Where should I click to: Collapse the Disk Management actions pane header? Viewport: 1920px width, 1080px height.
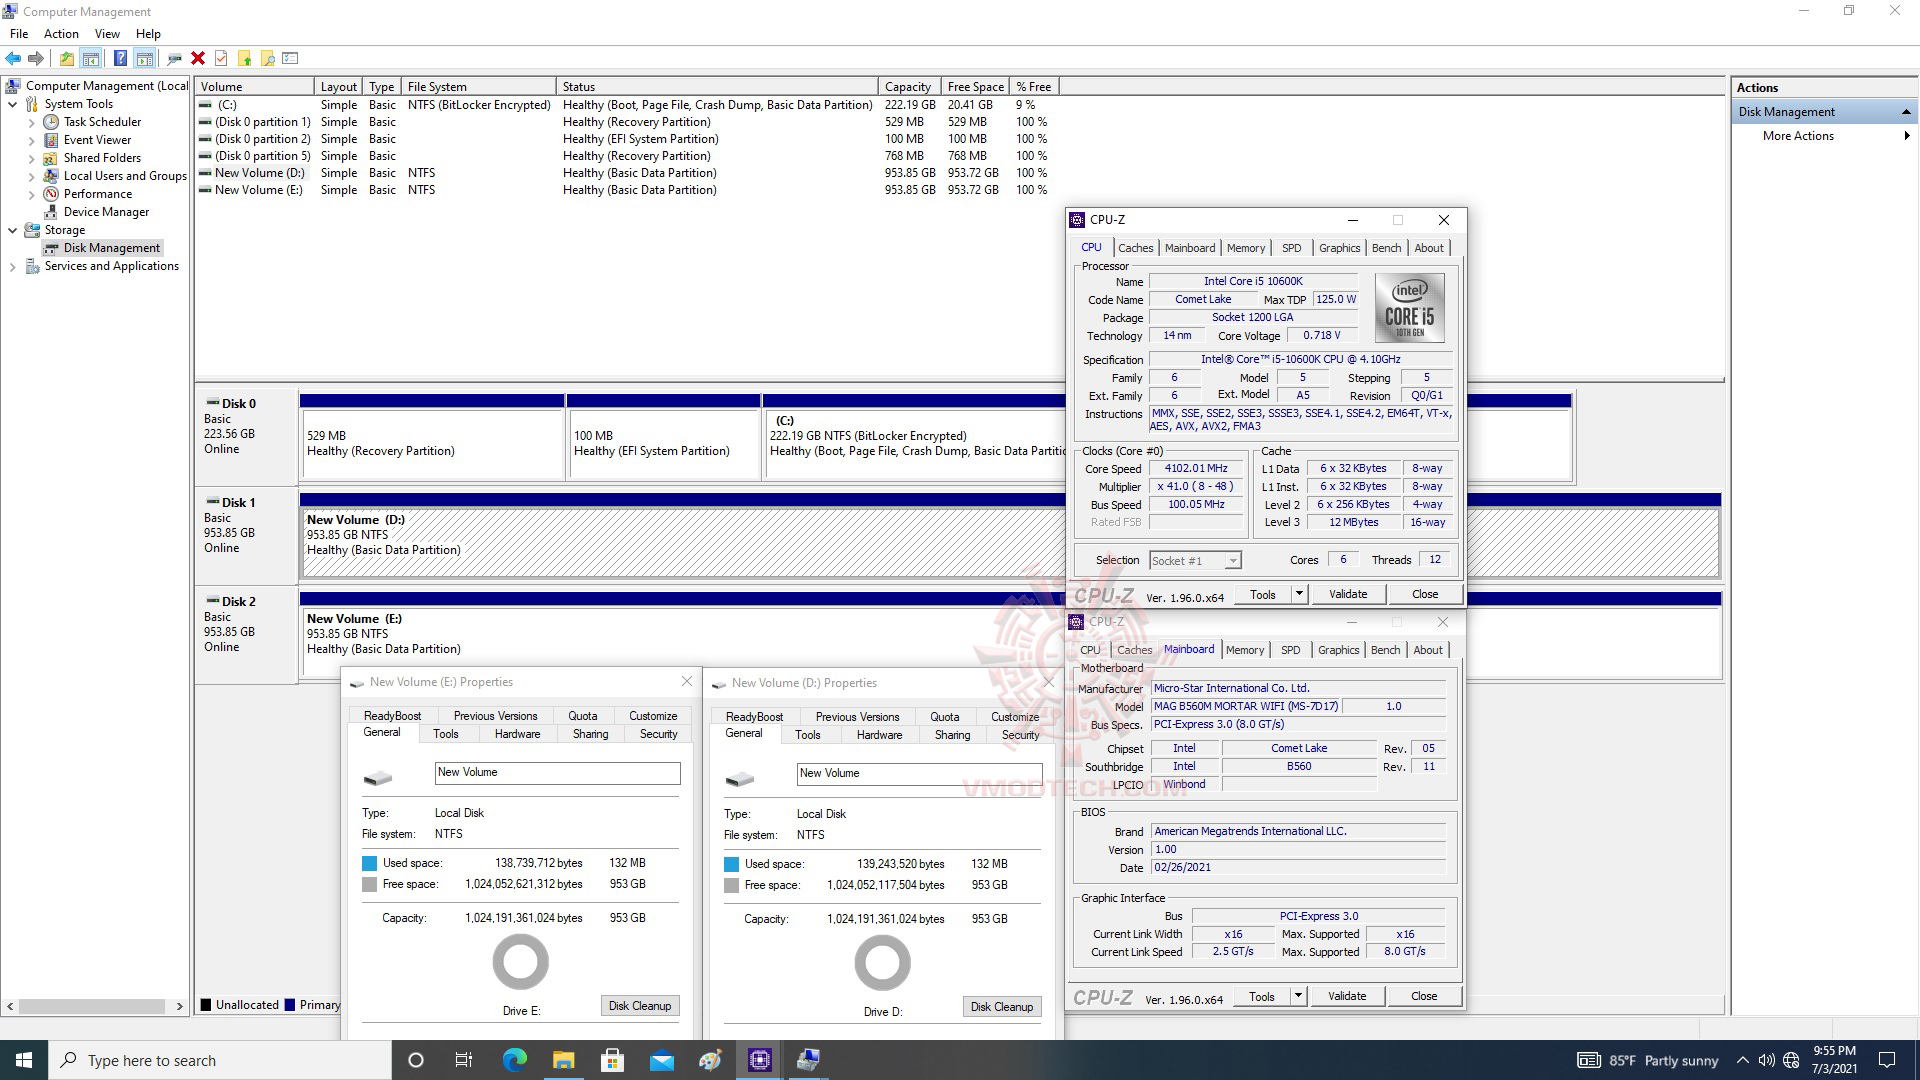(x=1907, y=111)
